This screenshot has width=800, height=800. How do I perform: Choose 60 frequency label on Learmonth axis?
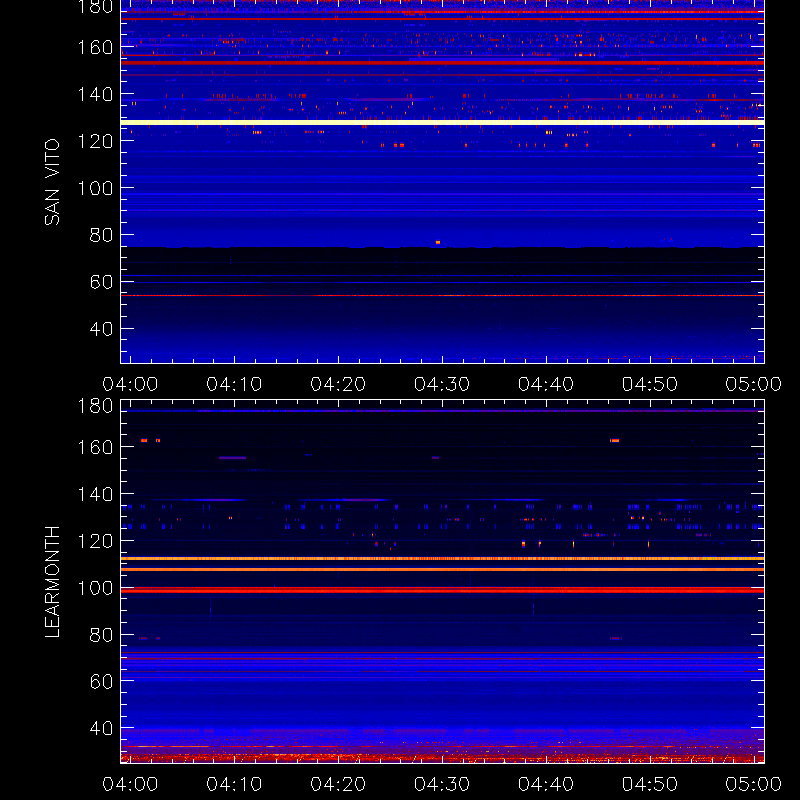(101, 682)
